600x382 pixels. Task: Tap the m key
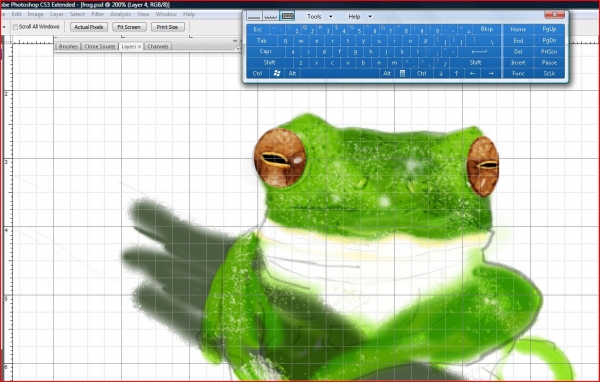395,62
